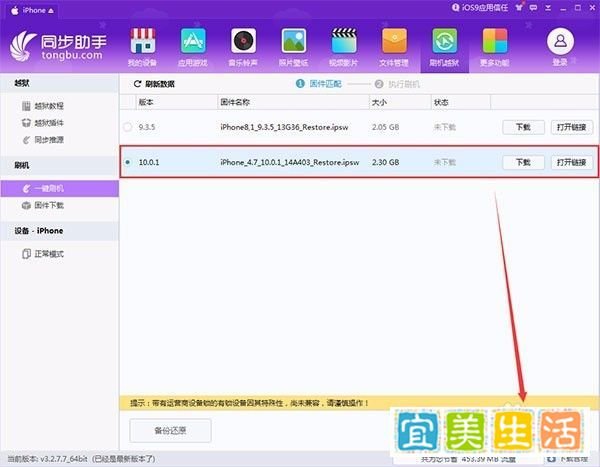Select the 9.3.5 firmware radio button
Viewport: 600px width, 467px height.
[x=128, y=127]
